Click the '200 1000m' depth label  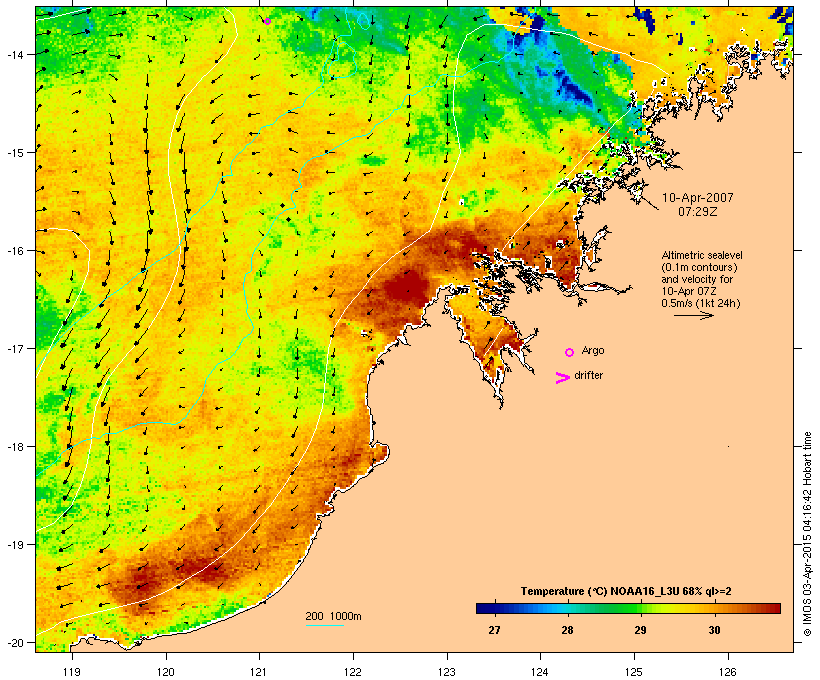pos(333,616)
